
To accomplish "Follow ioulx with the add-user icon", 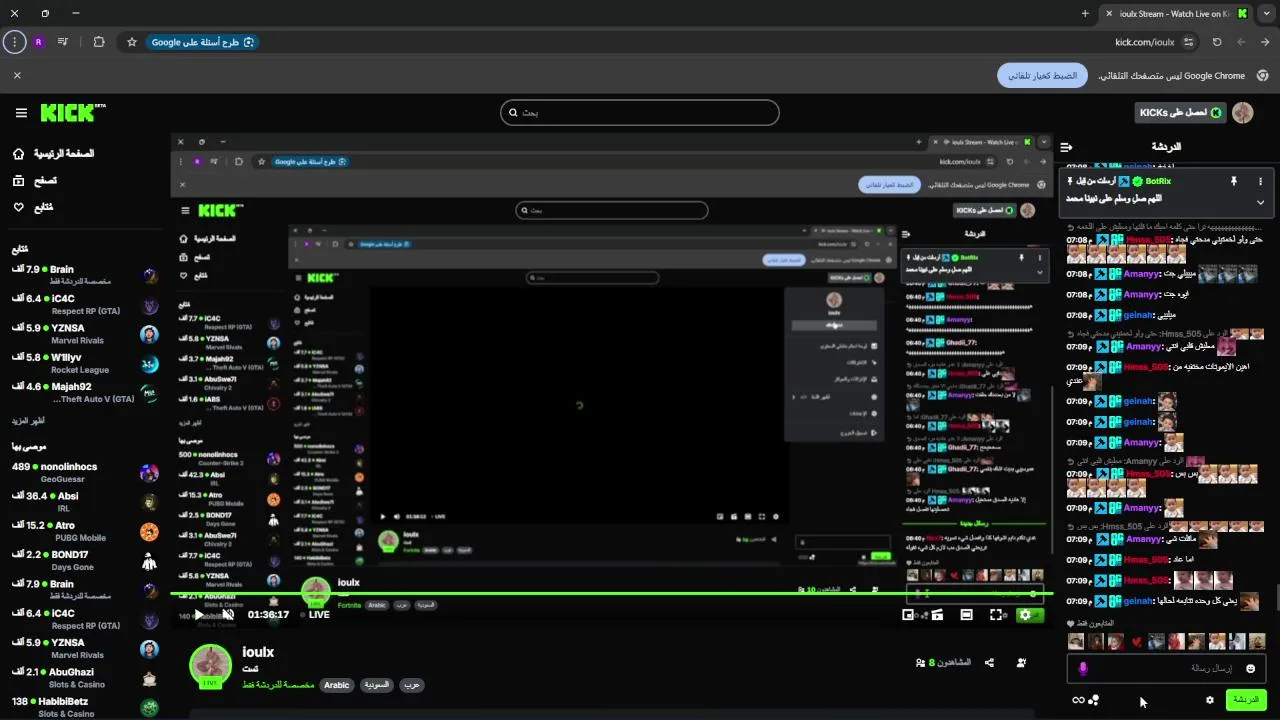I will 1021,662.
